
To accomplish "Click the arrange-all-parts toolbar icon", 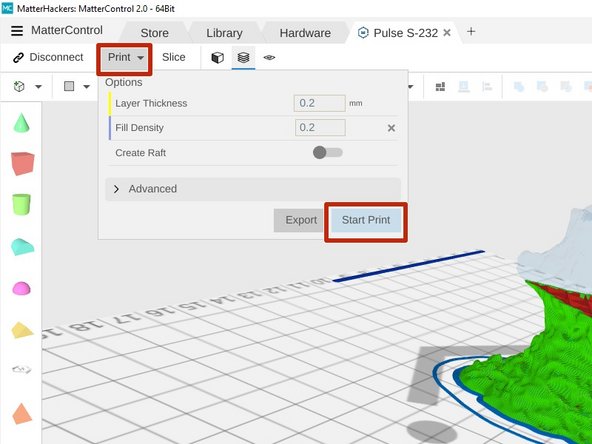I will pyautogui.click(x=440, y=87).
